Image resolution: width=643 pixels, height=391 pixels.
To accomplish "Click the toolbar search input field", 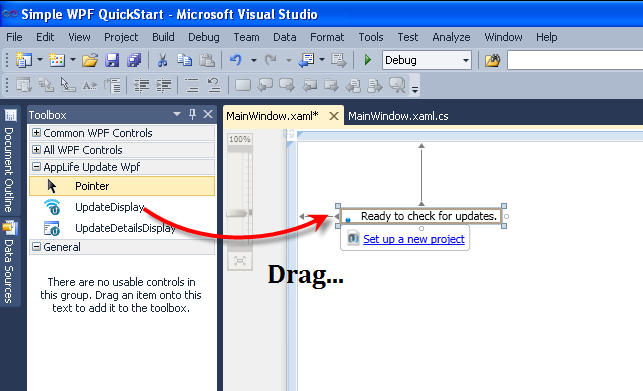I will tap(575, 60).
